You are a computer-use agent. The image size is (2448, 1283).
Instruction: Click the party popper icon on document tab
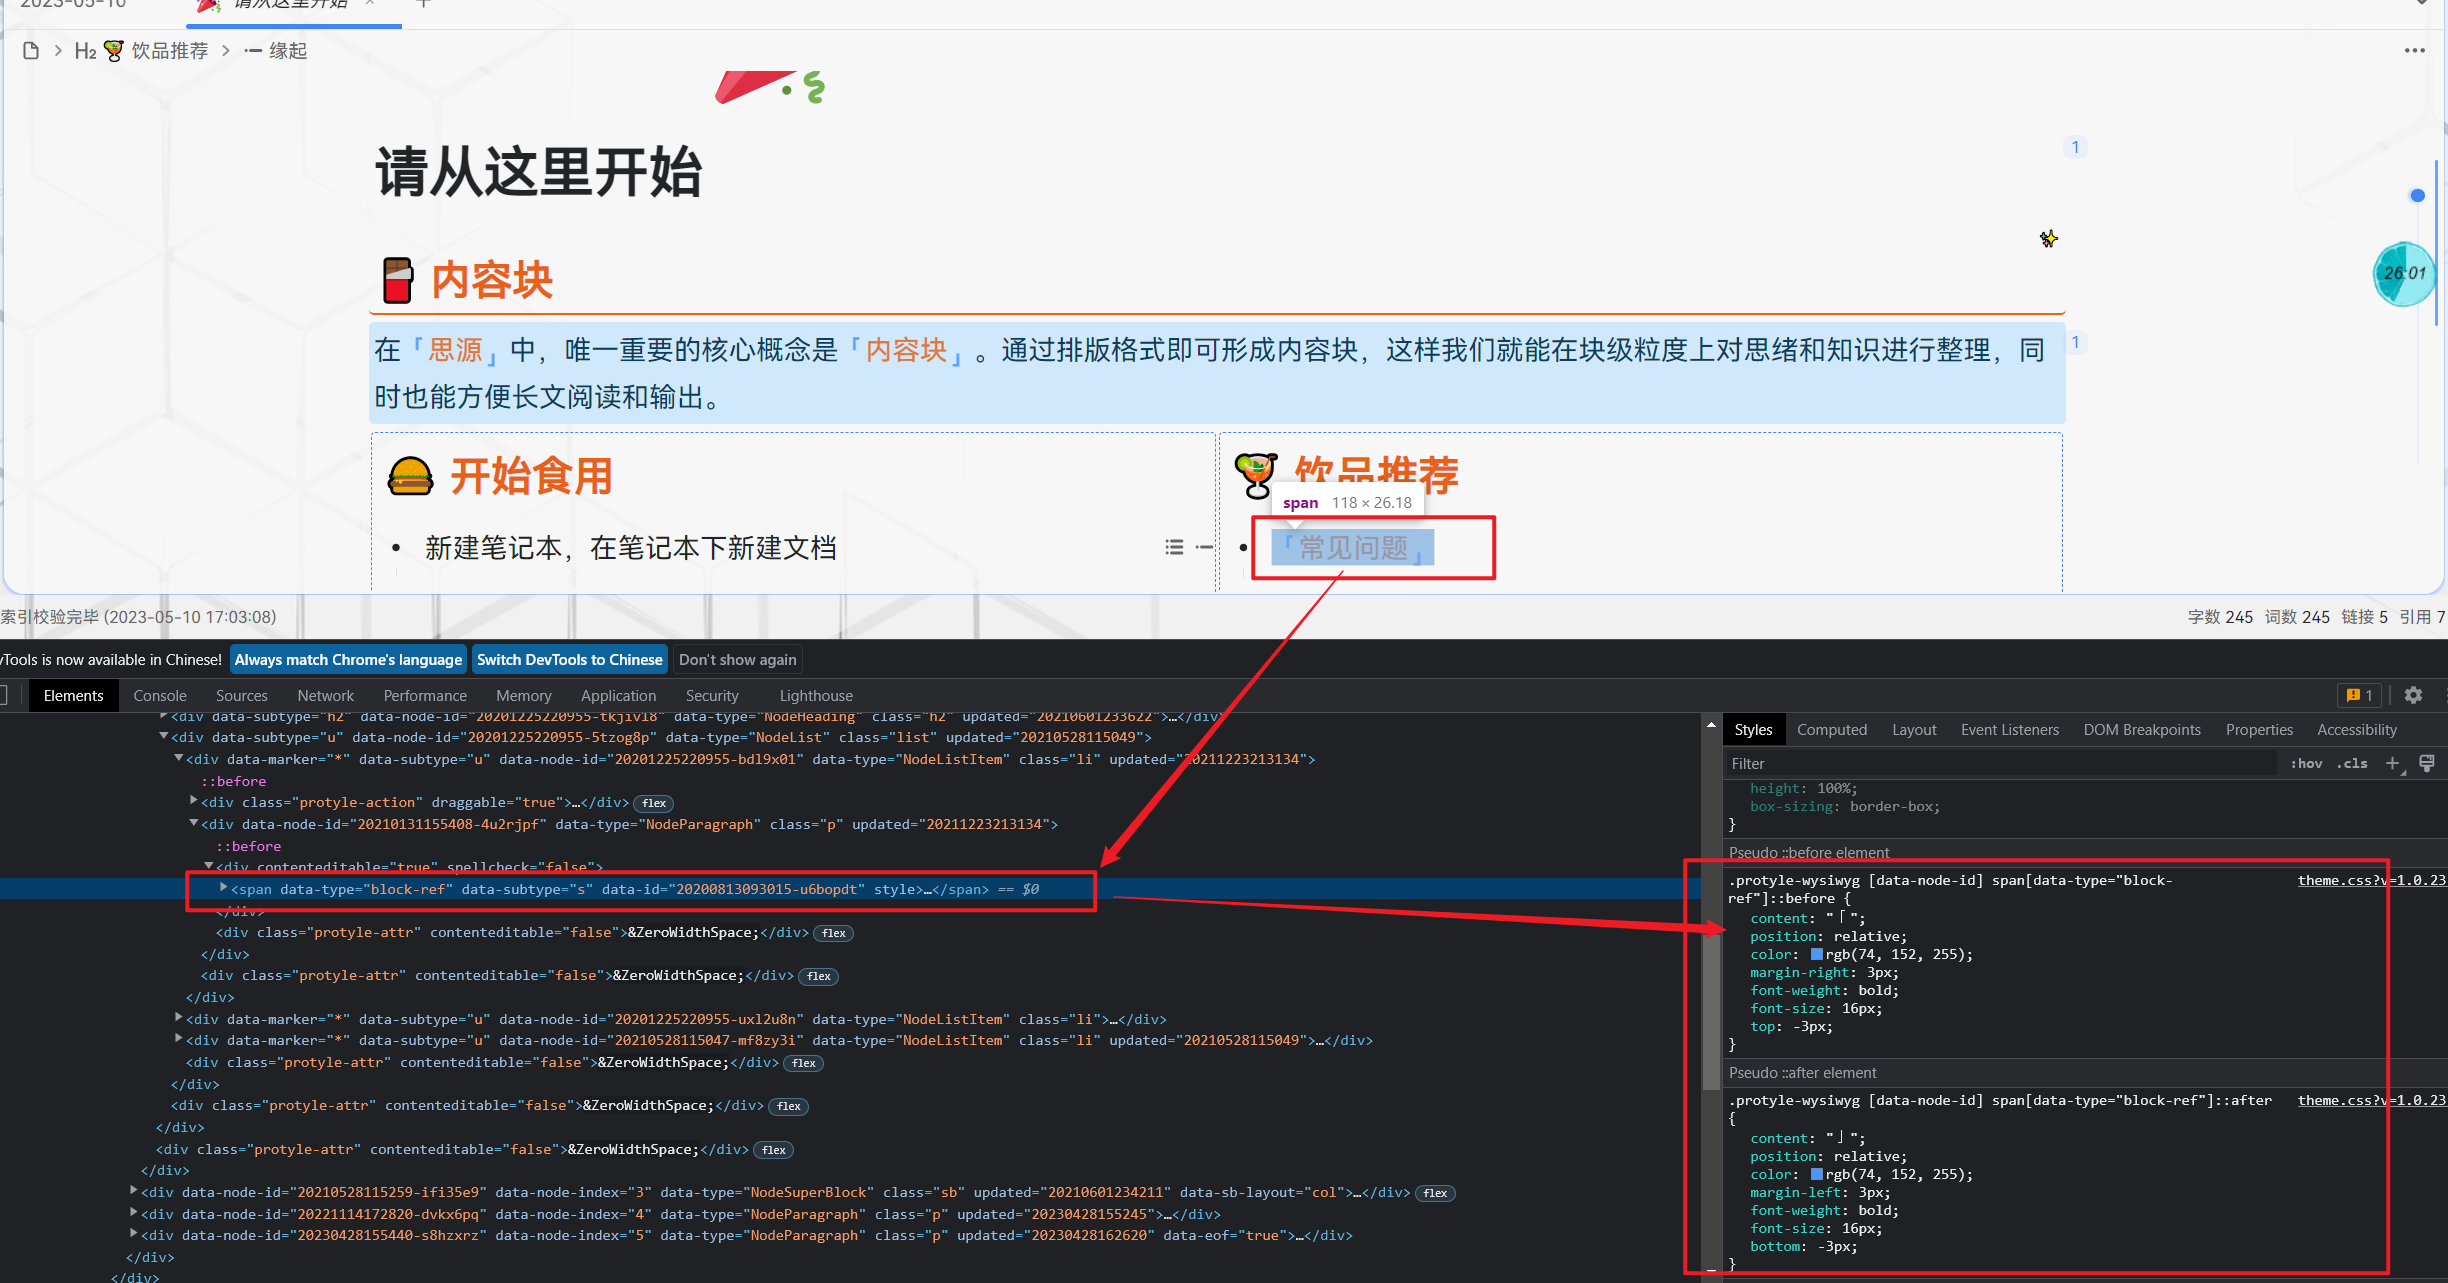coord(208,6)
